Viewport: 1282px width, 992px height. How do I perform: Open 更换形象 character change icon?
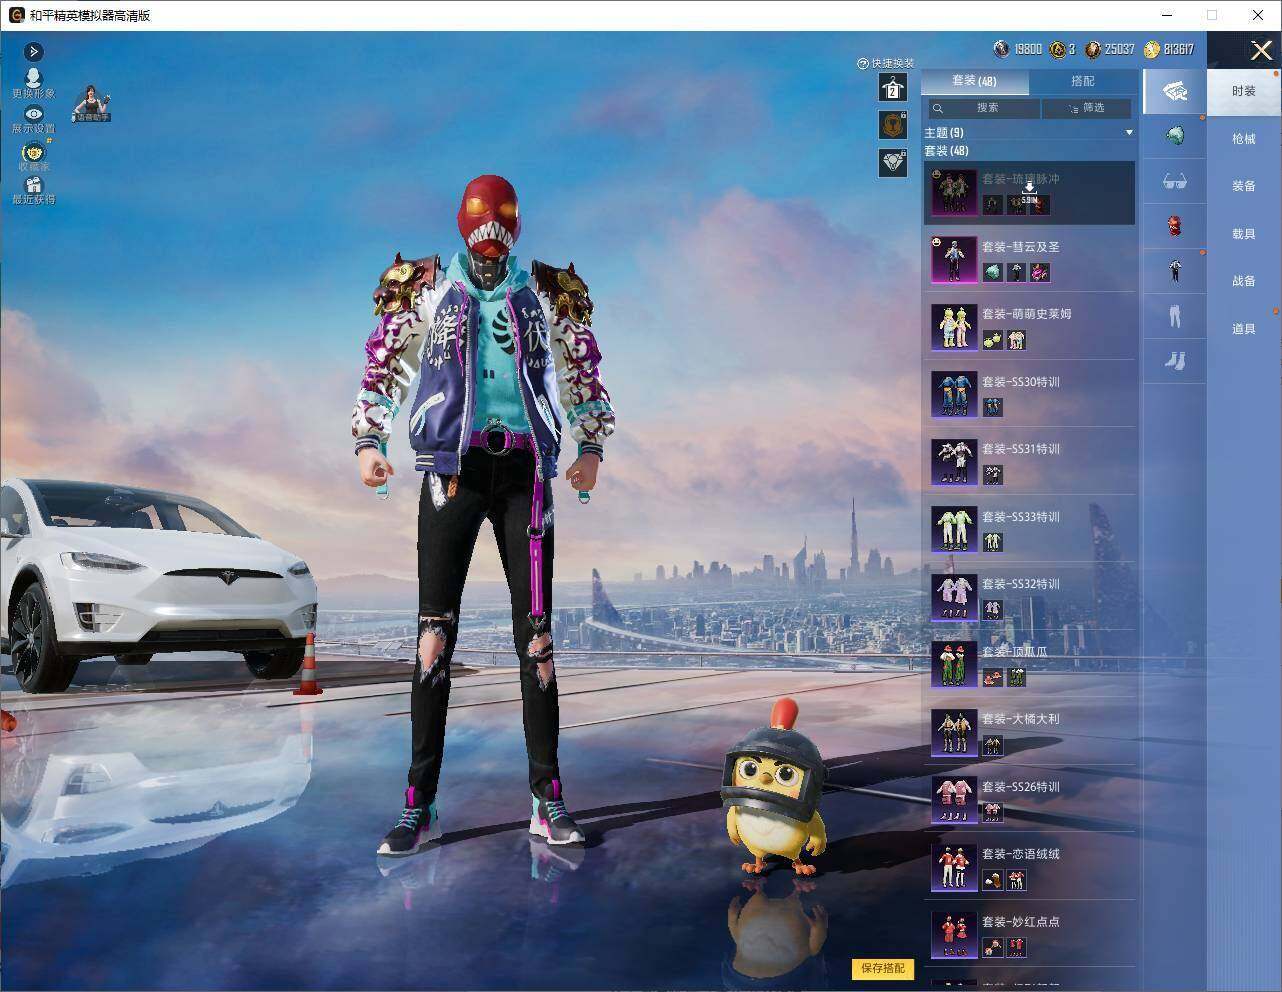click(x=33, y=83)
